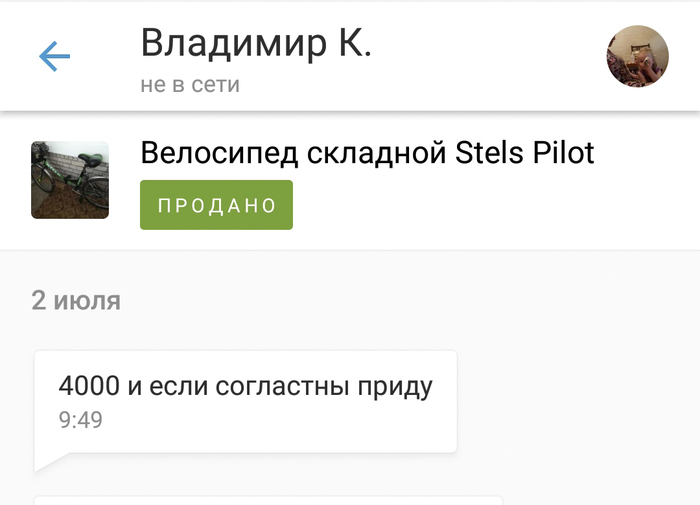Open Владимир К. round avatar photo
This screenshot has height=505, width=700.
tap(638, 56)
